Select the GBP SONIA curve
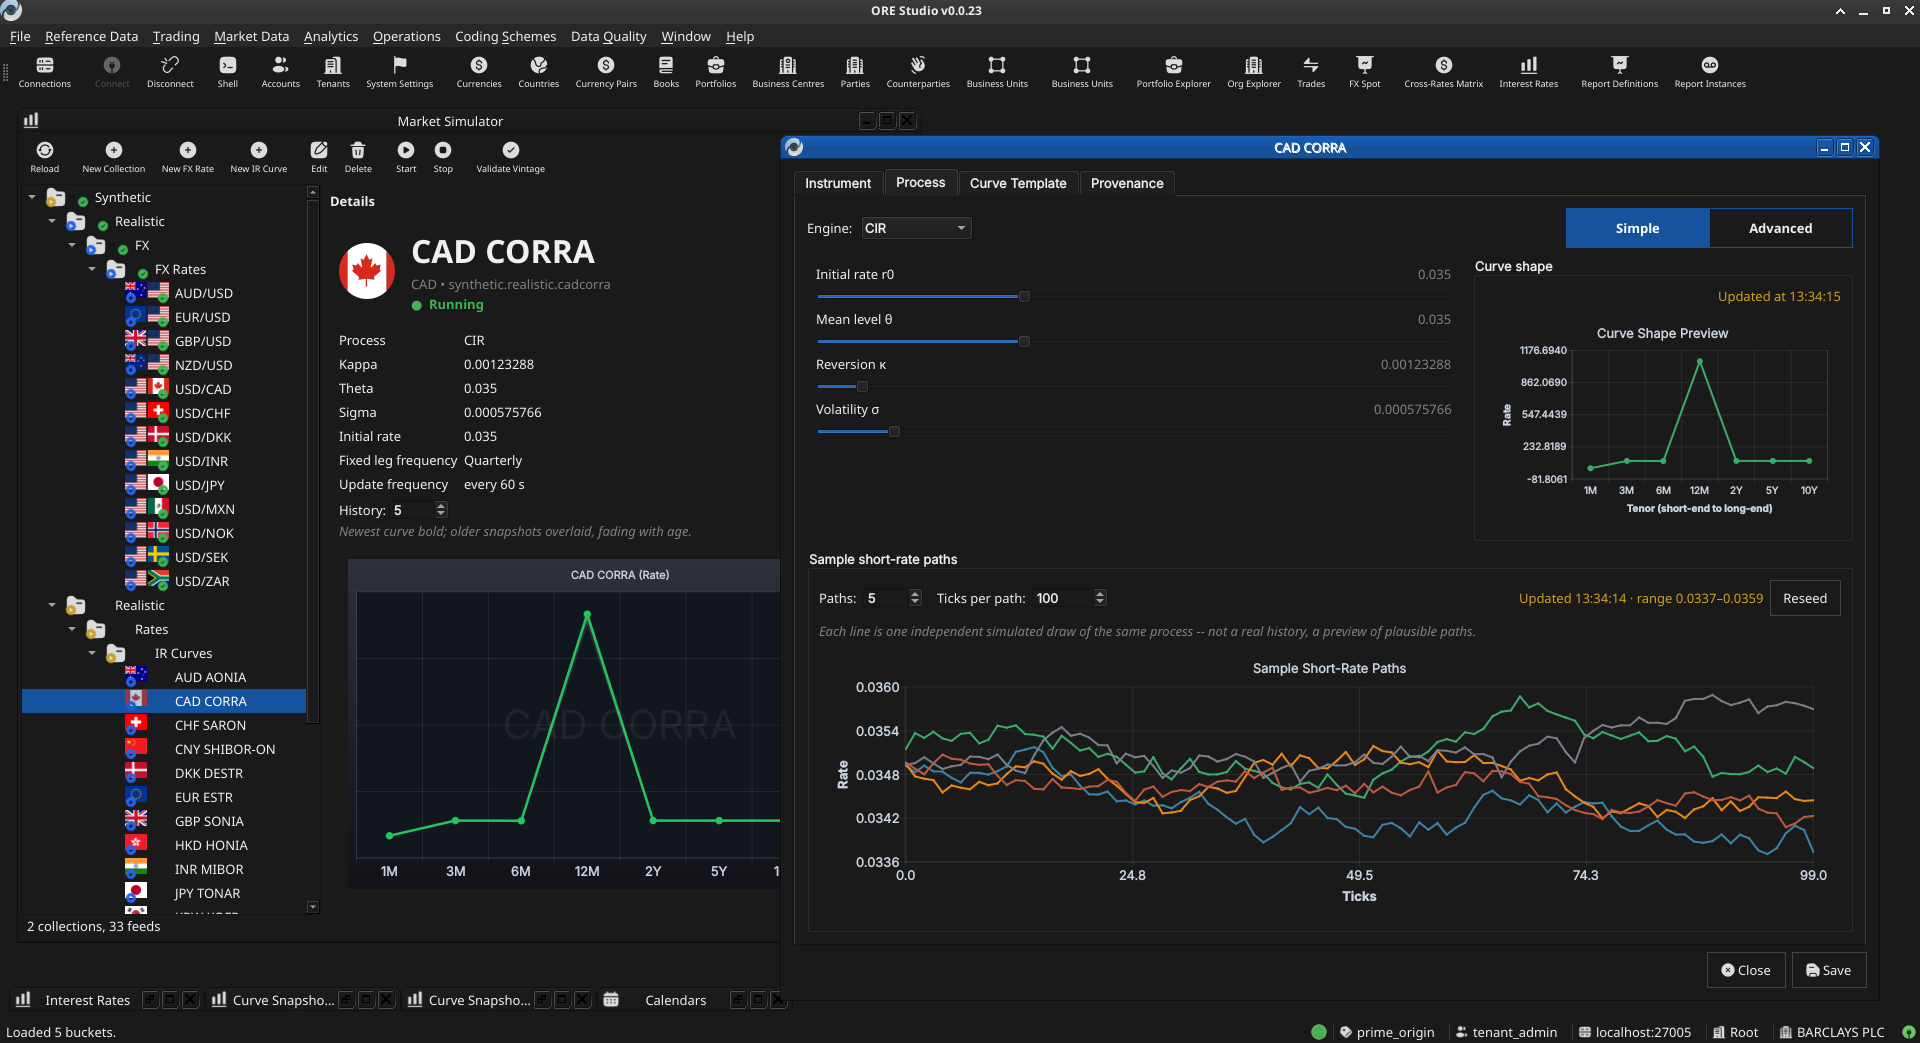1920x1043 pixels. [209, 821]
